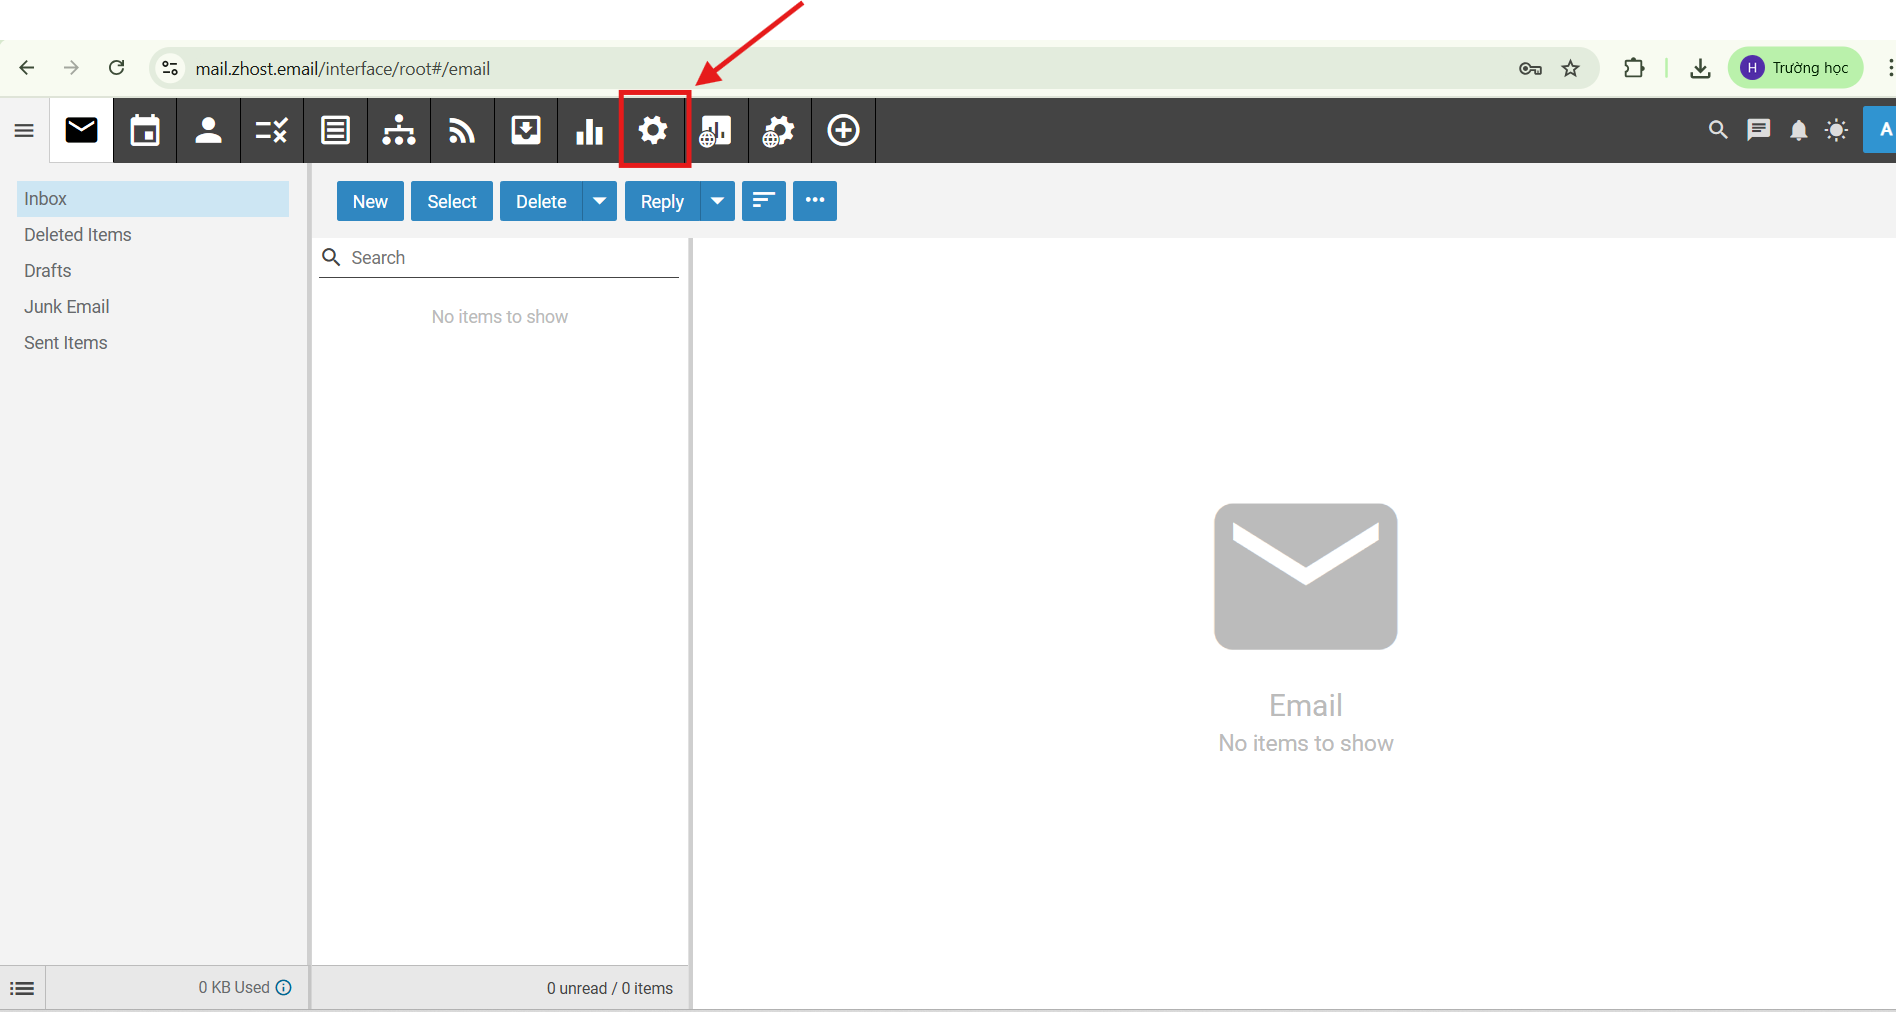Expand the Reply button dropdown arrow

pos(716,201)
